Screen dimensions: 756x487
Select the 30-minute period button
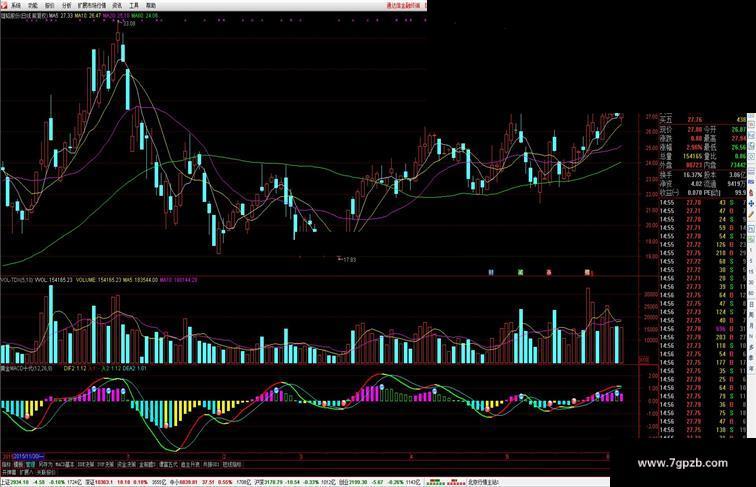[x=751, y=282]
